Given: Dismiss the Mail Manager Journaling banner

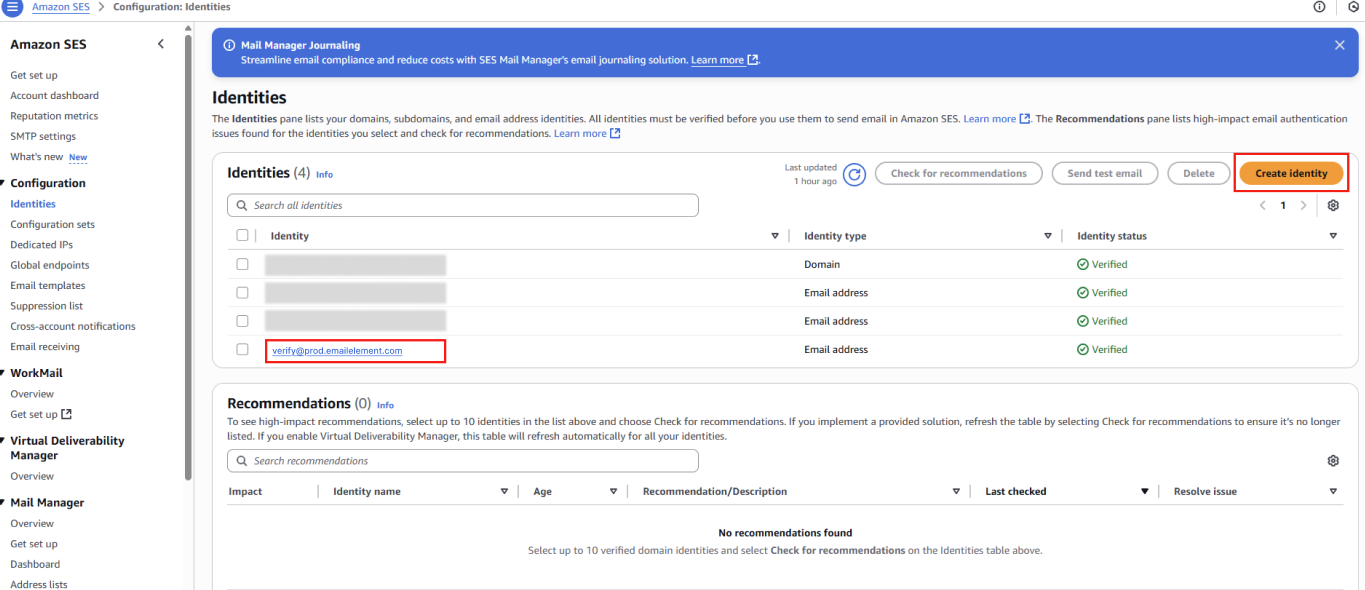Looking at the screenshot, I should [x=1340, y=45].
